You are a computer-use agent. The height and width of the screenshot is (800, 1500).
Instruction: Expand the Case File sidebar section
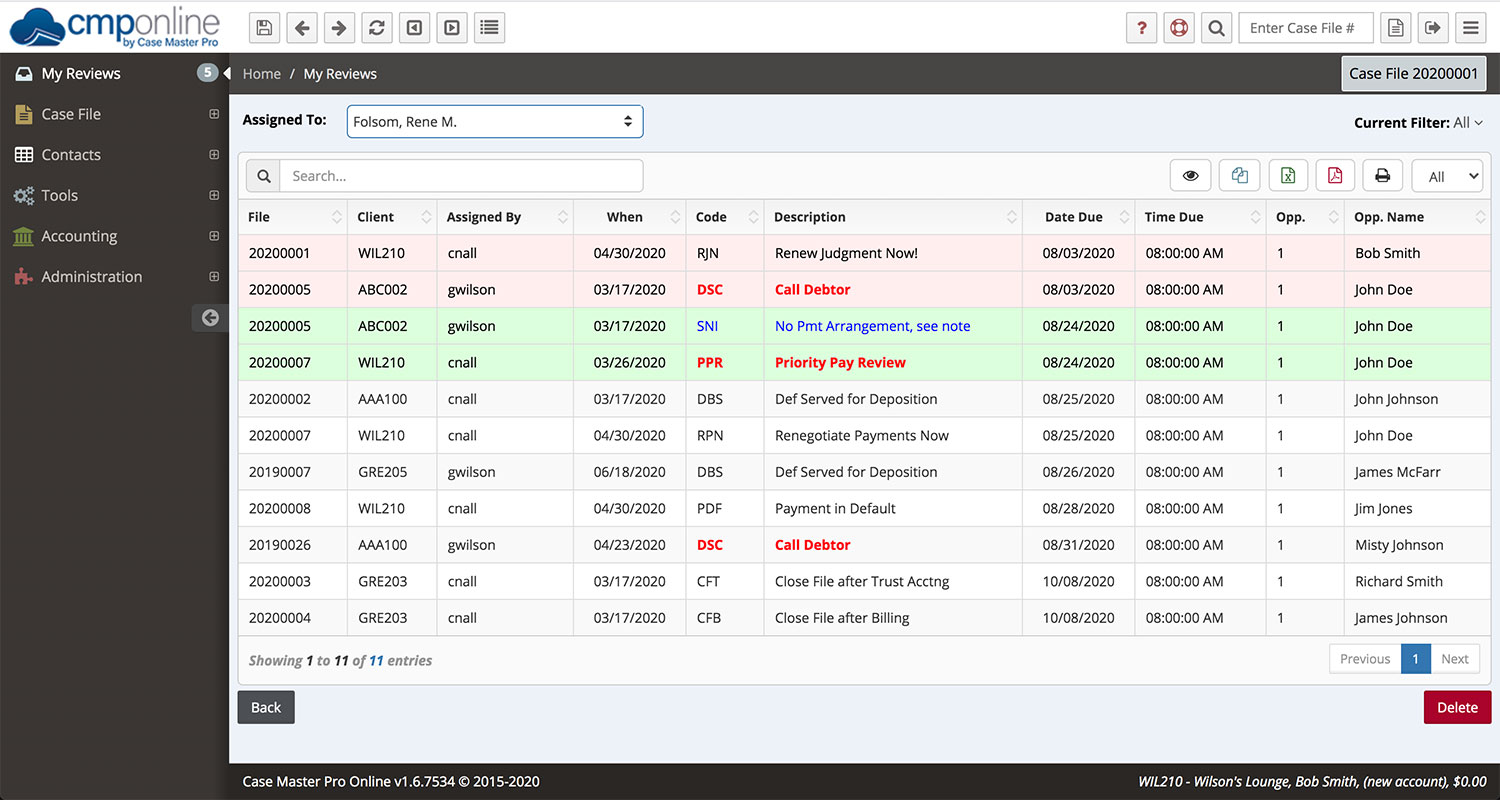point(214,114)
